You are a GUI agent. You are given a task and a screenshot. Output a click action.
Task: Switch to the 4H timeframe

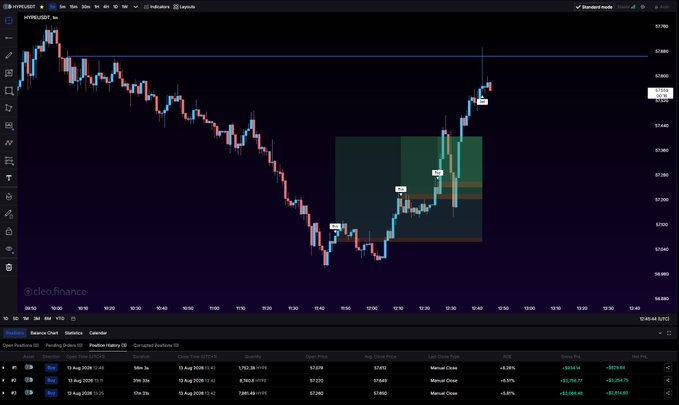106,7
